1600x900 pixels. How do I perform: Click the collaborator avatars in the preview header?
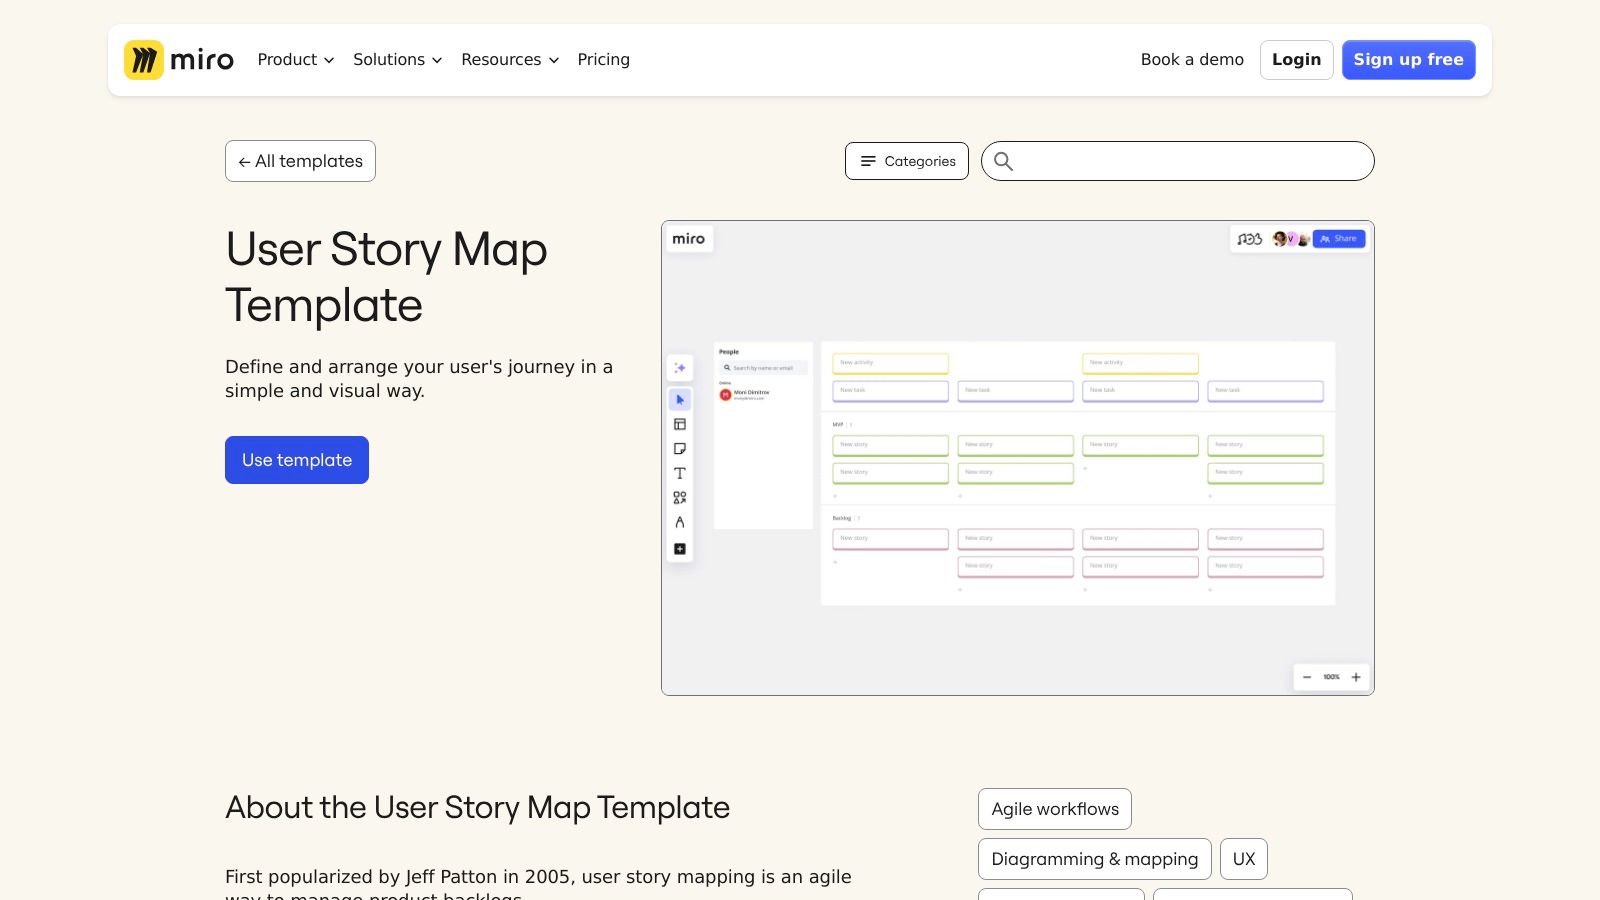tap(1290, 239)
